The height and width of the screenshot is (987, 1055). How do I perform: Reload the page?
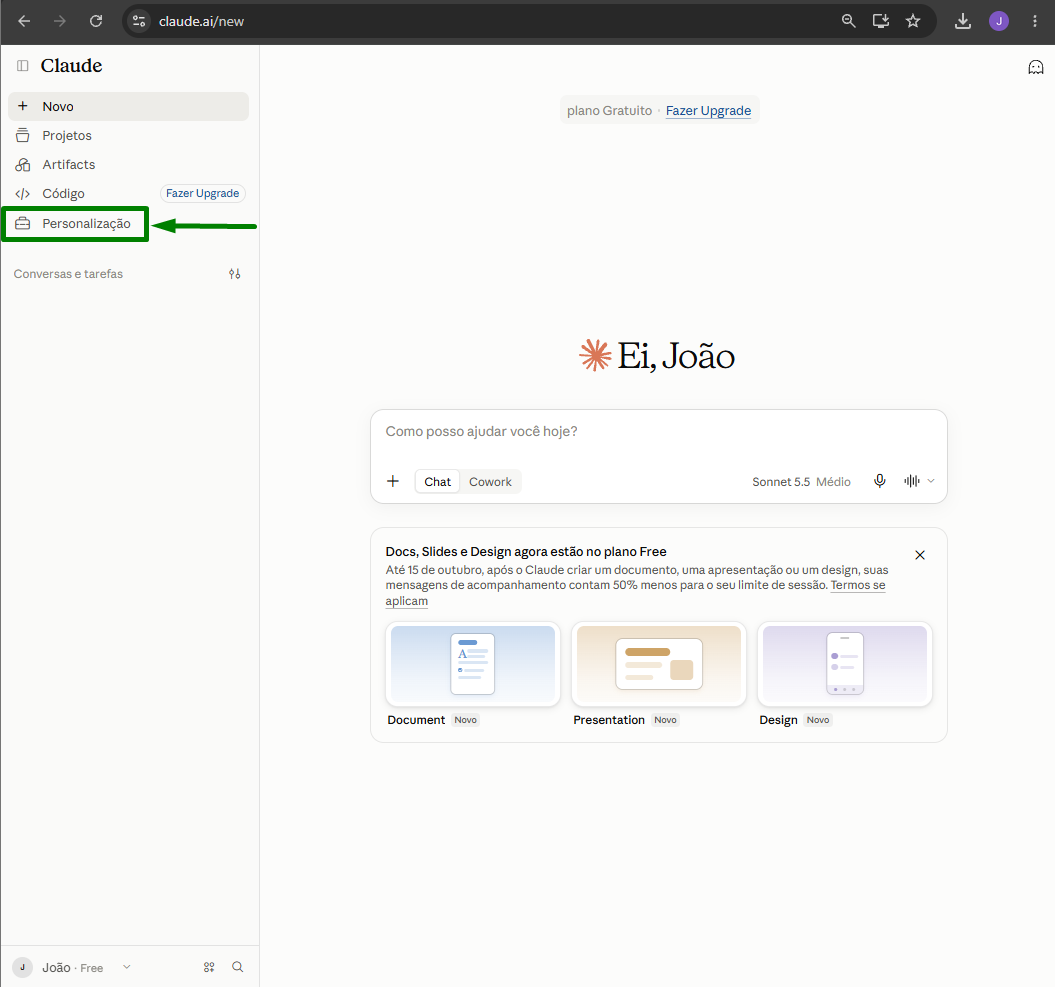point(96,21)
